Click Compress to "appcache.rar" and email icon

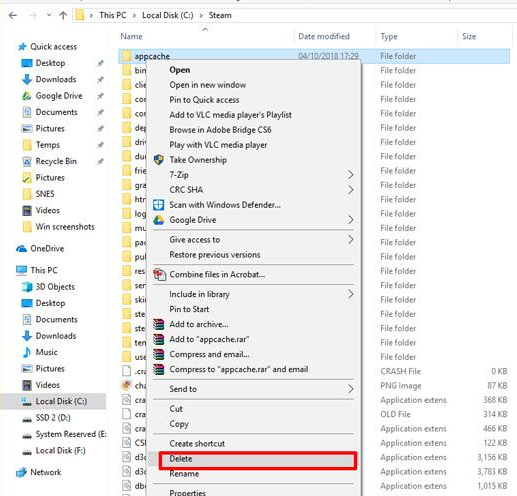pos(159,369)
